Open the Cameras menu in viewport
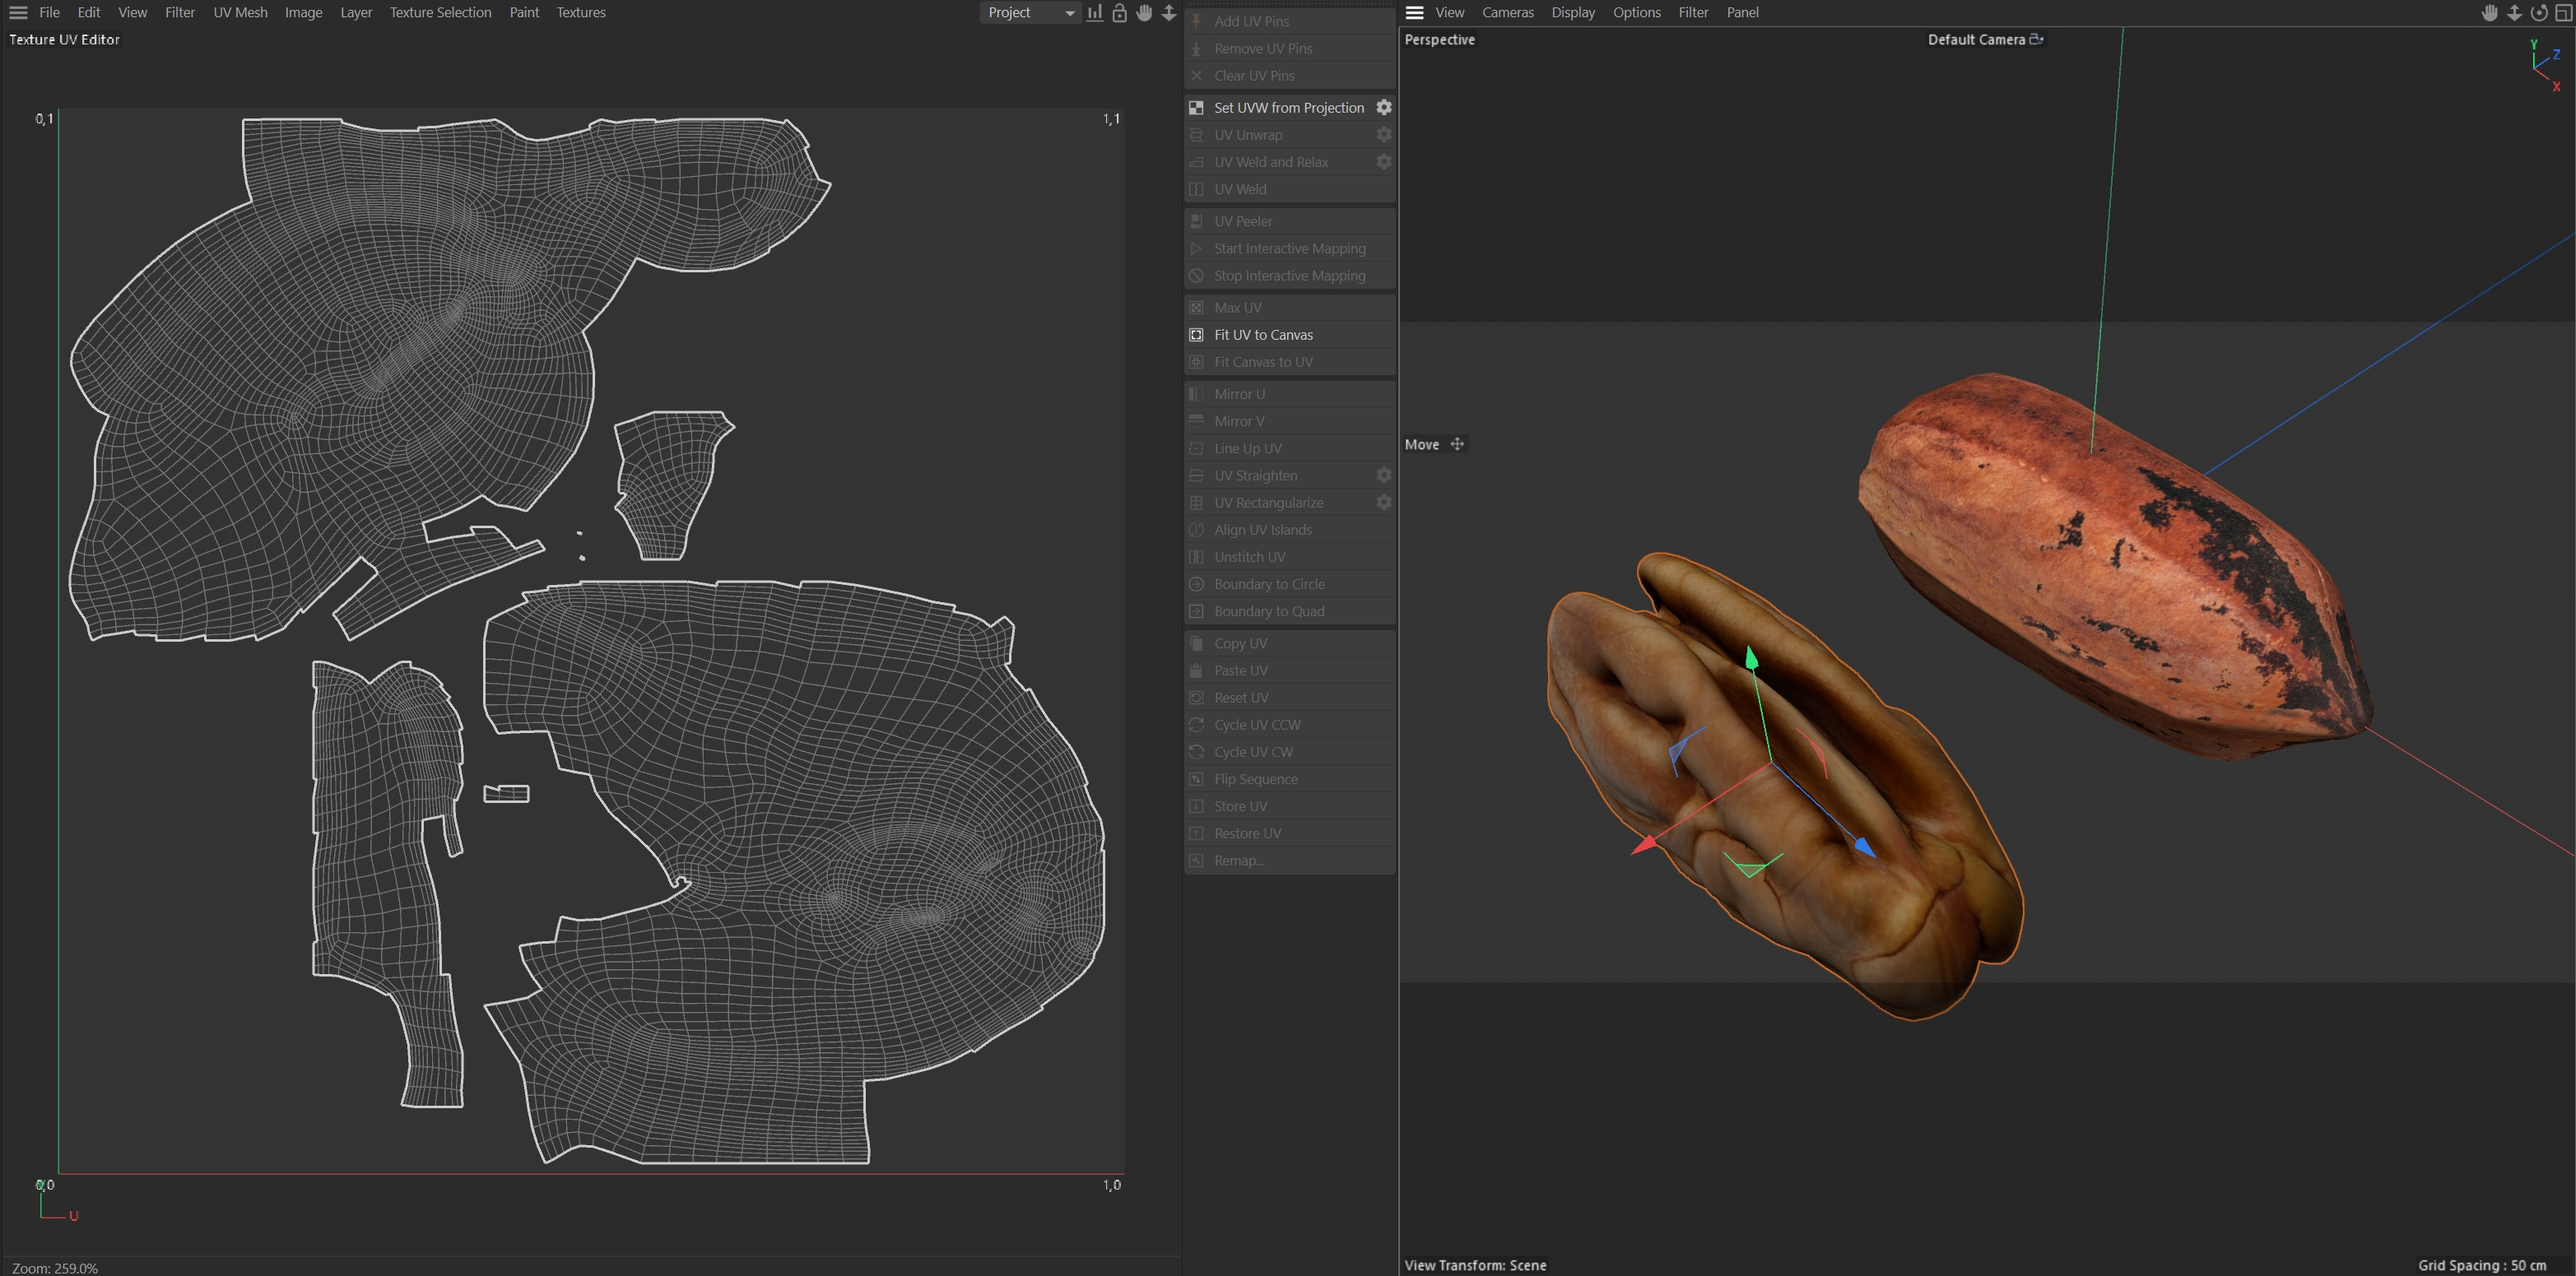2576x1276 pixels. coord(1507,13)
